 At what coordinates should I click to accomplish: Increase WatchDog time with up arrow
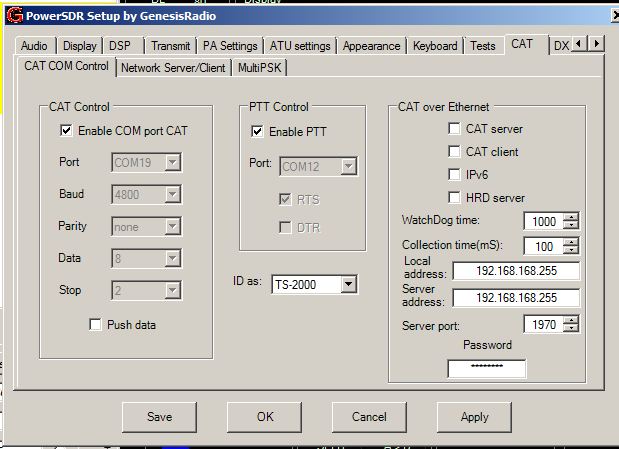pos(571,217)
